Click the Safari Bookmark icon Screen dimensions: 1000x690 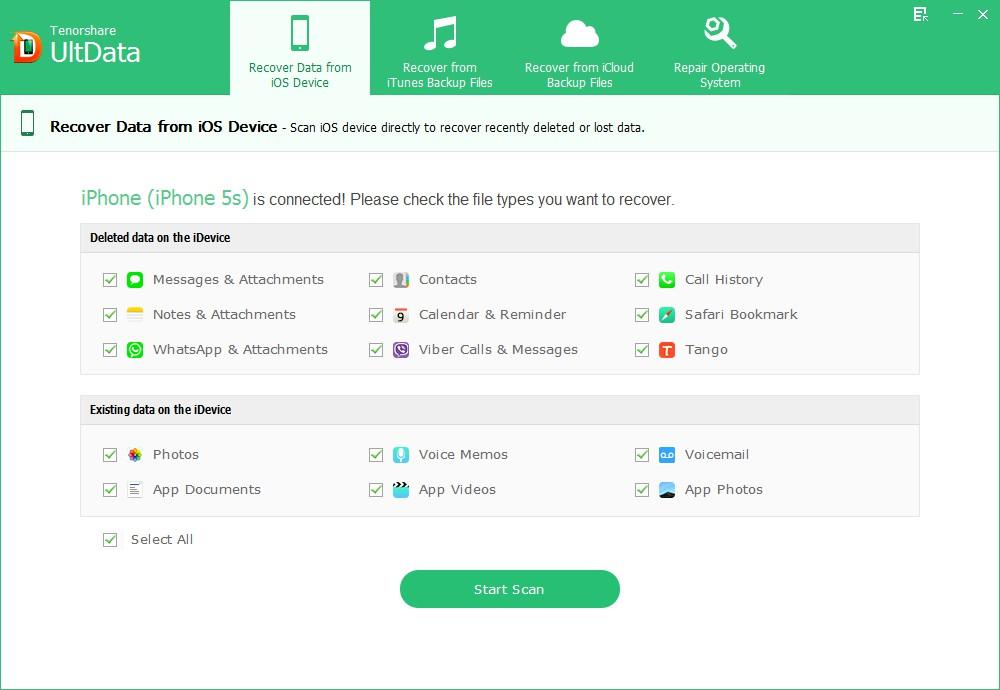(x=665, y=314)
